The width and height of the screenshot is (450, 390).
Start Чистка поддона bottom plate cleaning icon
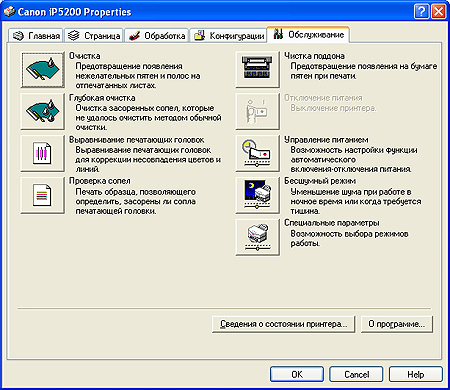(257, 70)
